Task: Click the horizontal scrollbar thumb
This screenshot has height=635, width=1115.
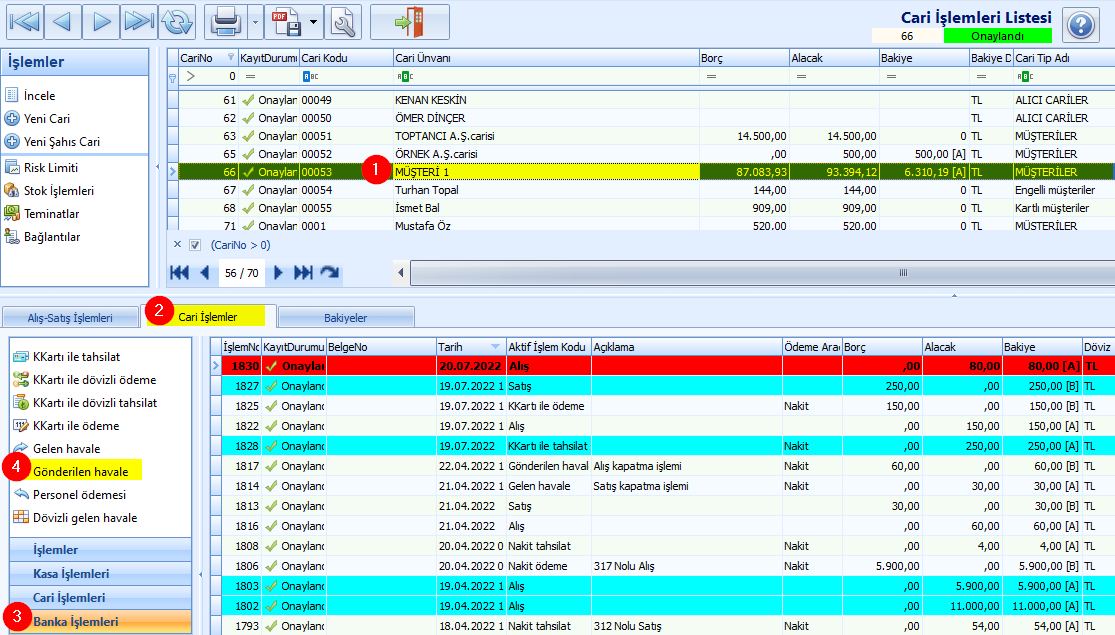Action: tap(764, 272)
